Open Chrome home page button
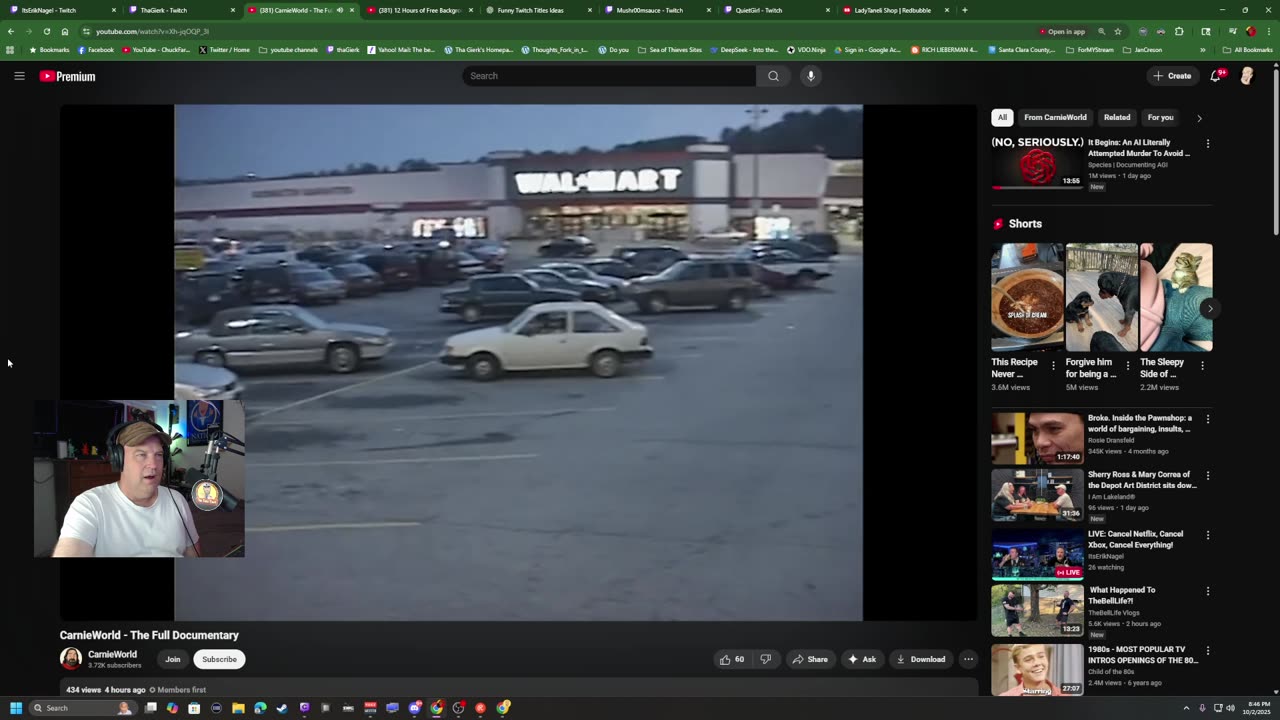1280x720 pixels. (65, 31)
